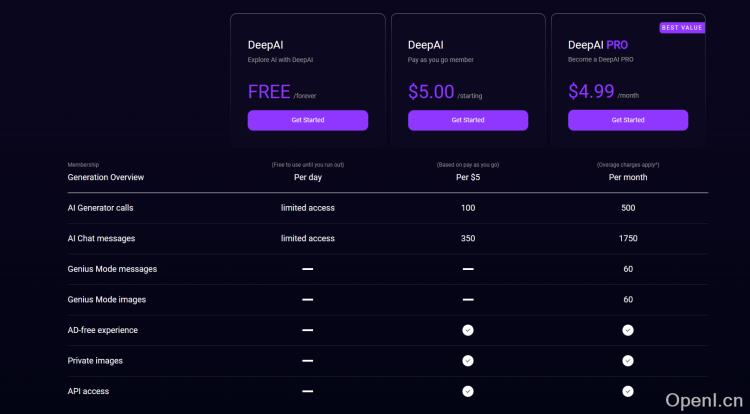The width and height of the screenshot is (750, 414).
Task: Click the AI Generator calls row label
Action: point(100,208)
